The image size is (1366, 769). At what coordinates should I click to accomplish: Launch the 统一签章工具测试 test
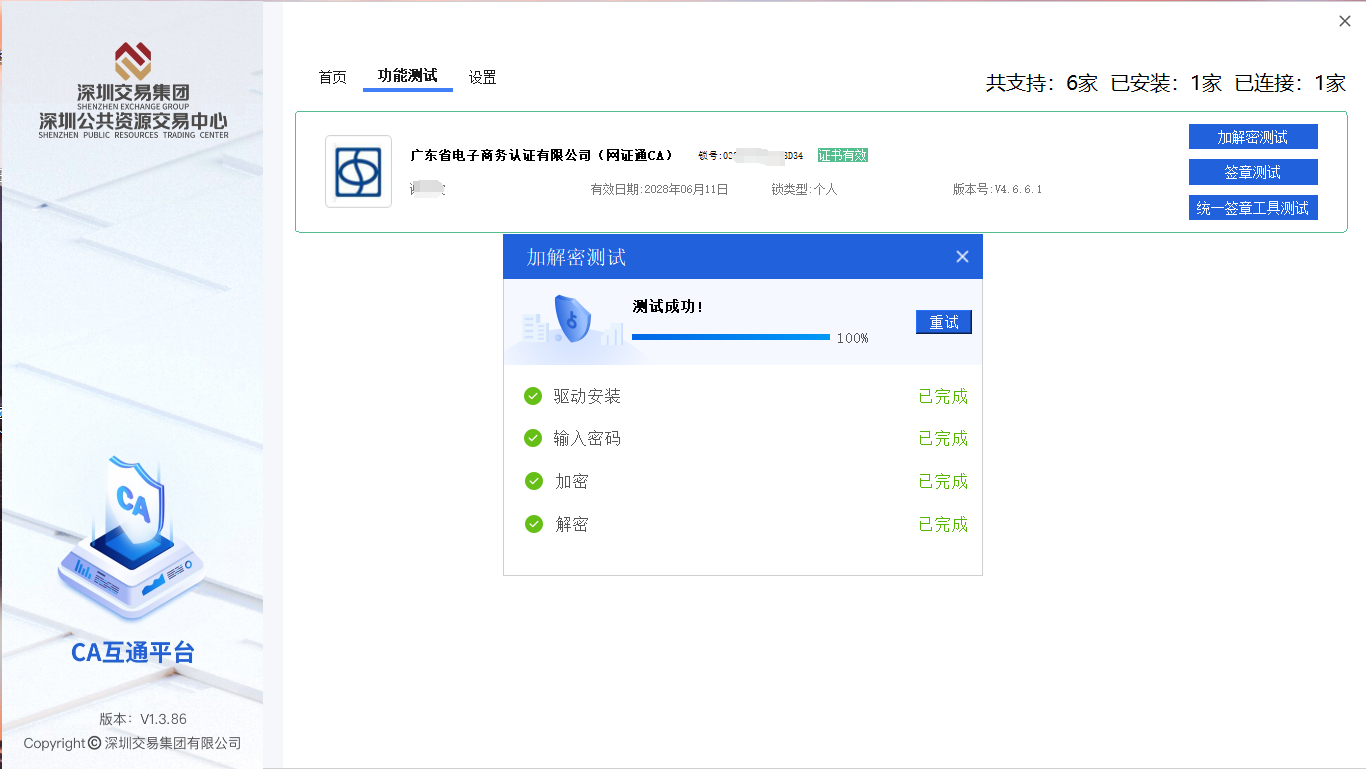[x=1252, y=207]
